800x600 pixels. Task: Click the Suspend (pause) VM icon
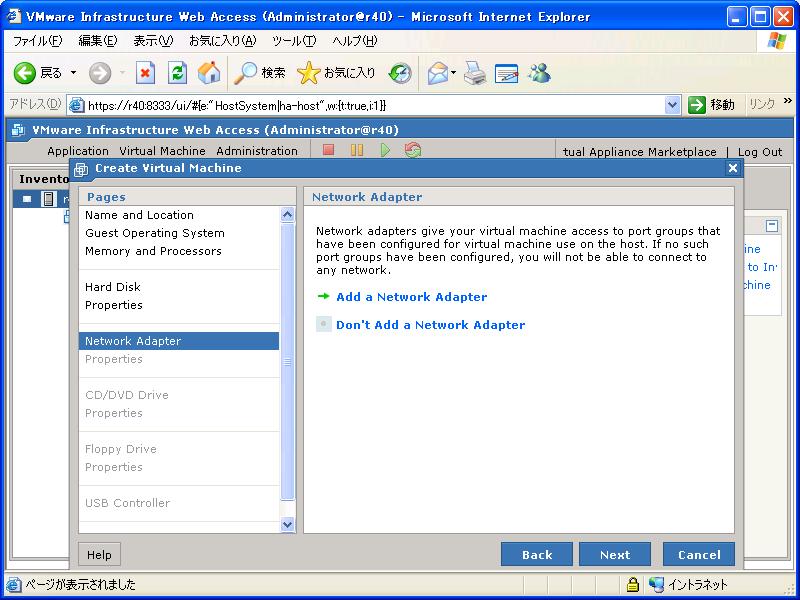pyautogui.click(x=357, y=150)
